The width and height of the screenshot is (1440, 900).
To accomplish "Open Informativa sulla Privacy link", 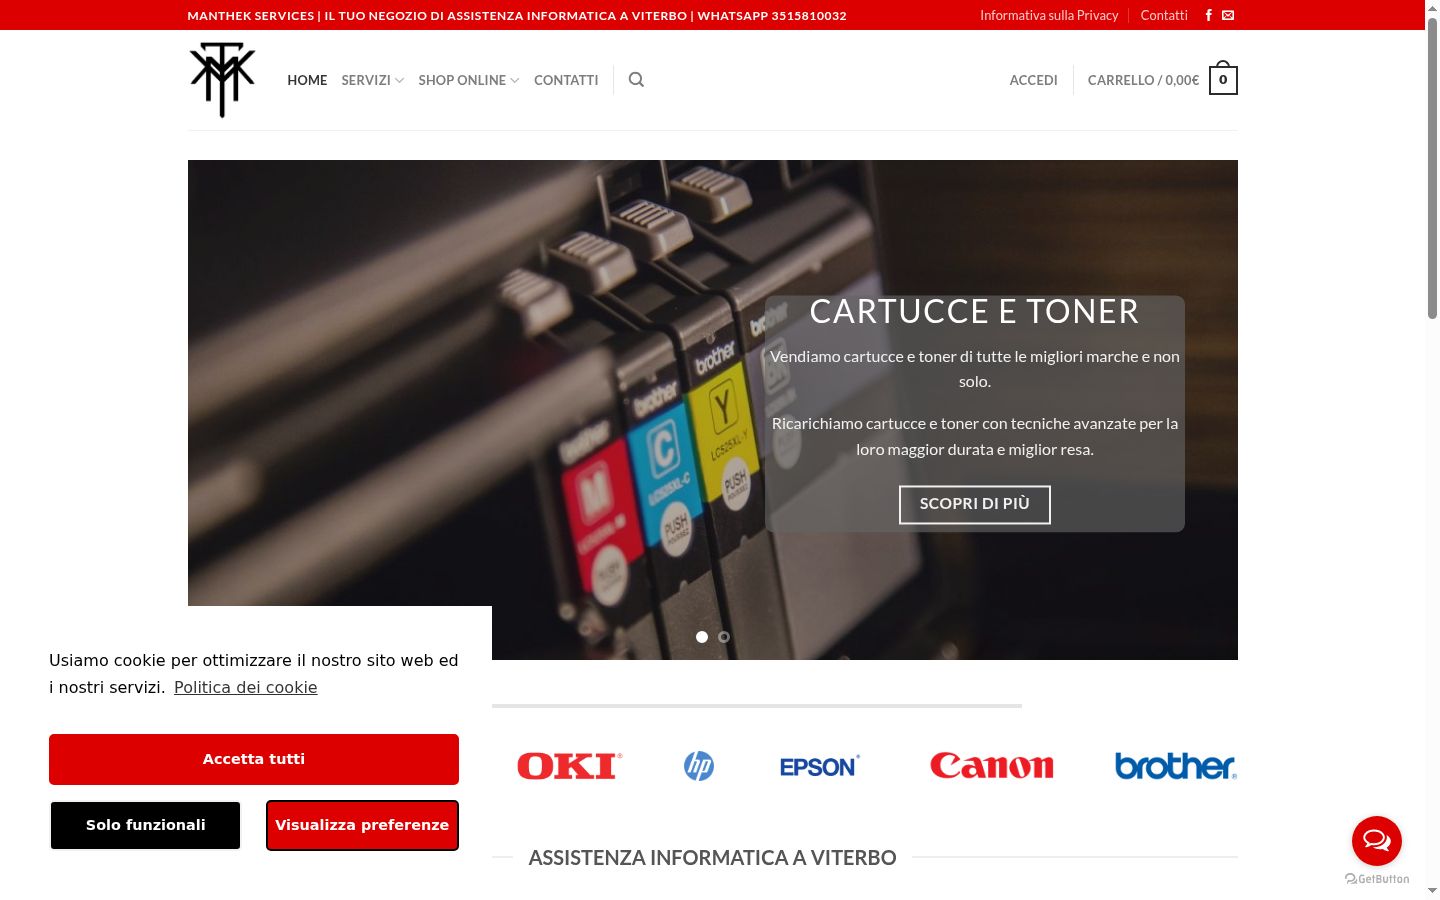I will click(1049, 15).
